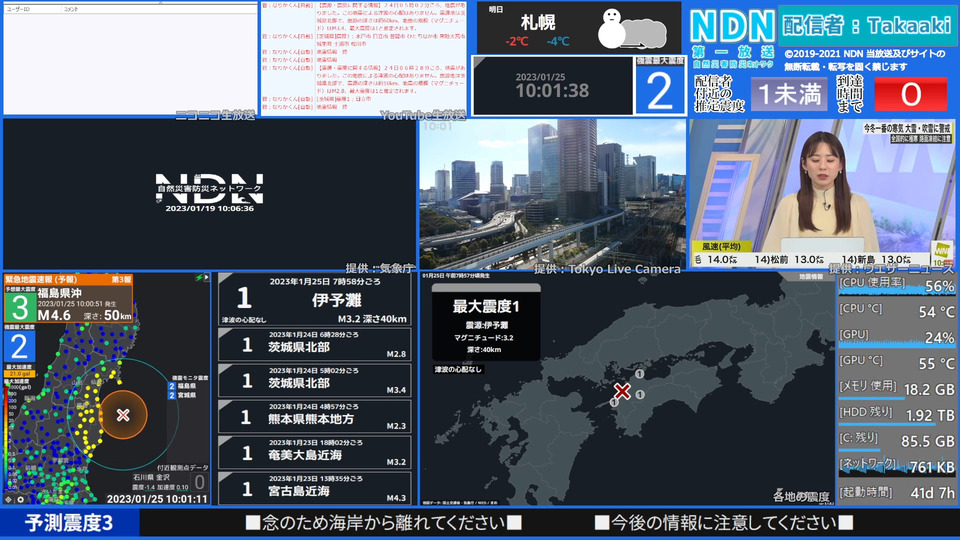Click the green lightning bolt icon in the earthquake monitor
The width and height of the screenshot is (960, 540).
pyautogui.click(x=199, y=278)
